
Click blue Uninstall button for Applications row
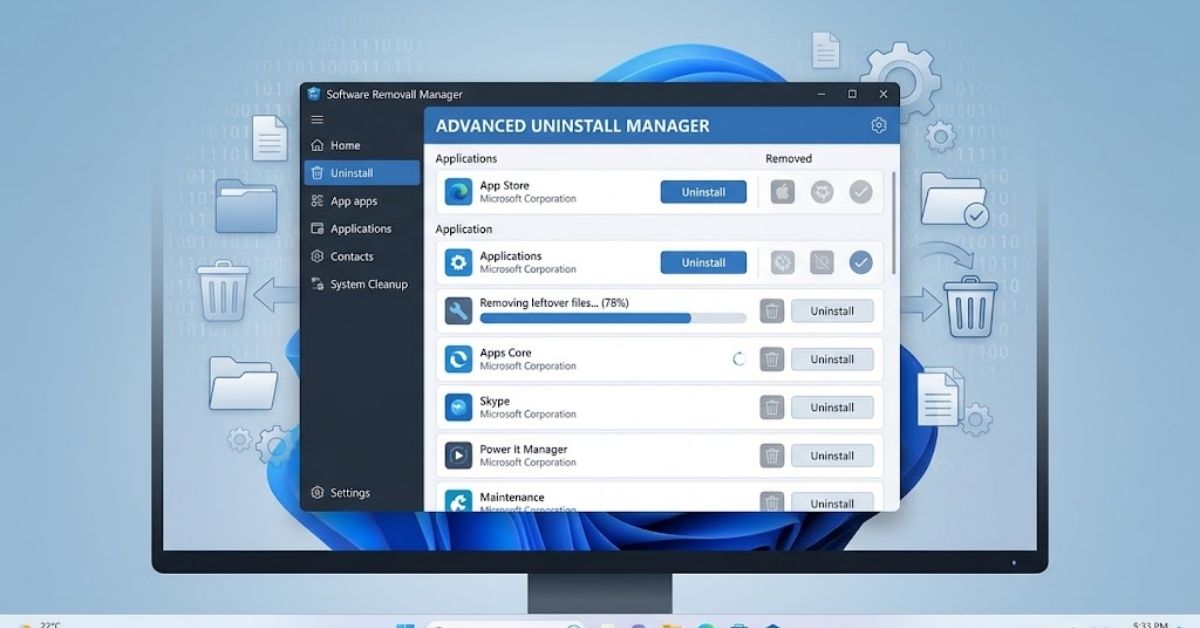(703, 263)
